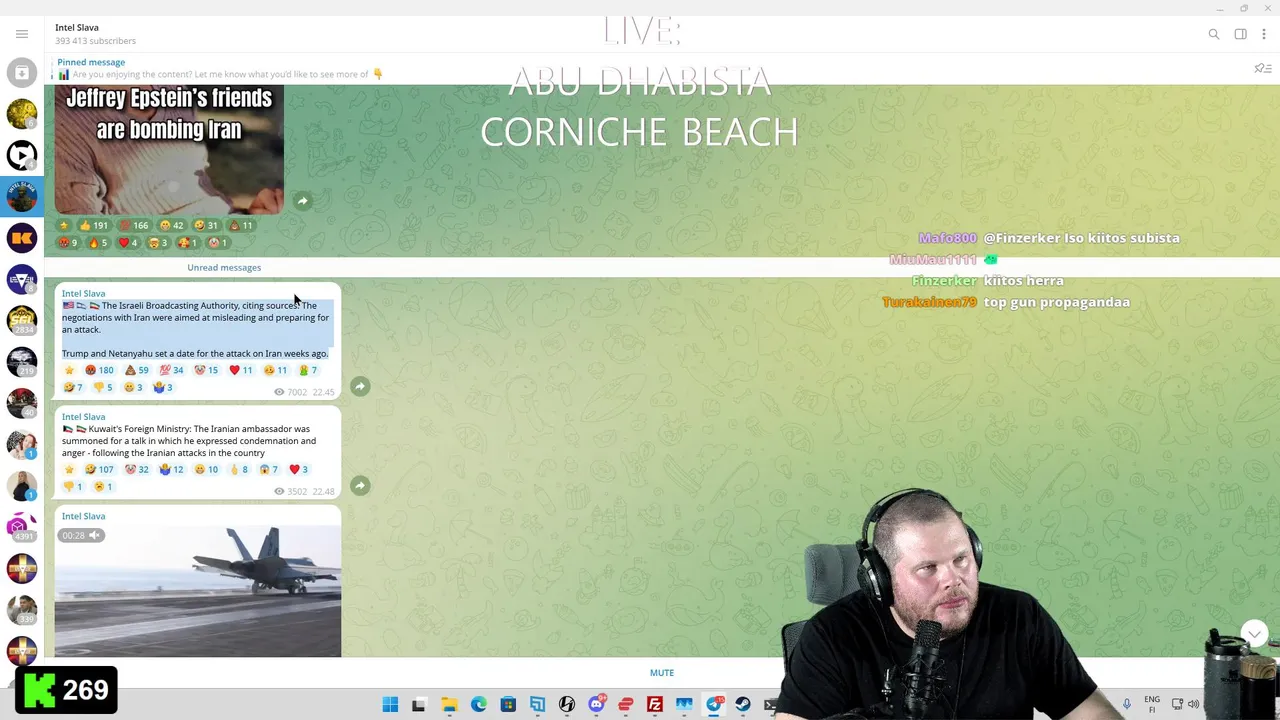Toggle the heart 11 reaction on Israeli post
The image size is (1280, 720).
point(241,370)
